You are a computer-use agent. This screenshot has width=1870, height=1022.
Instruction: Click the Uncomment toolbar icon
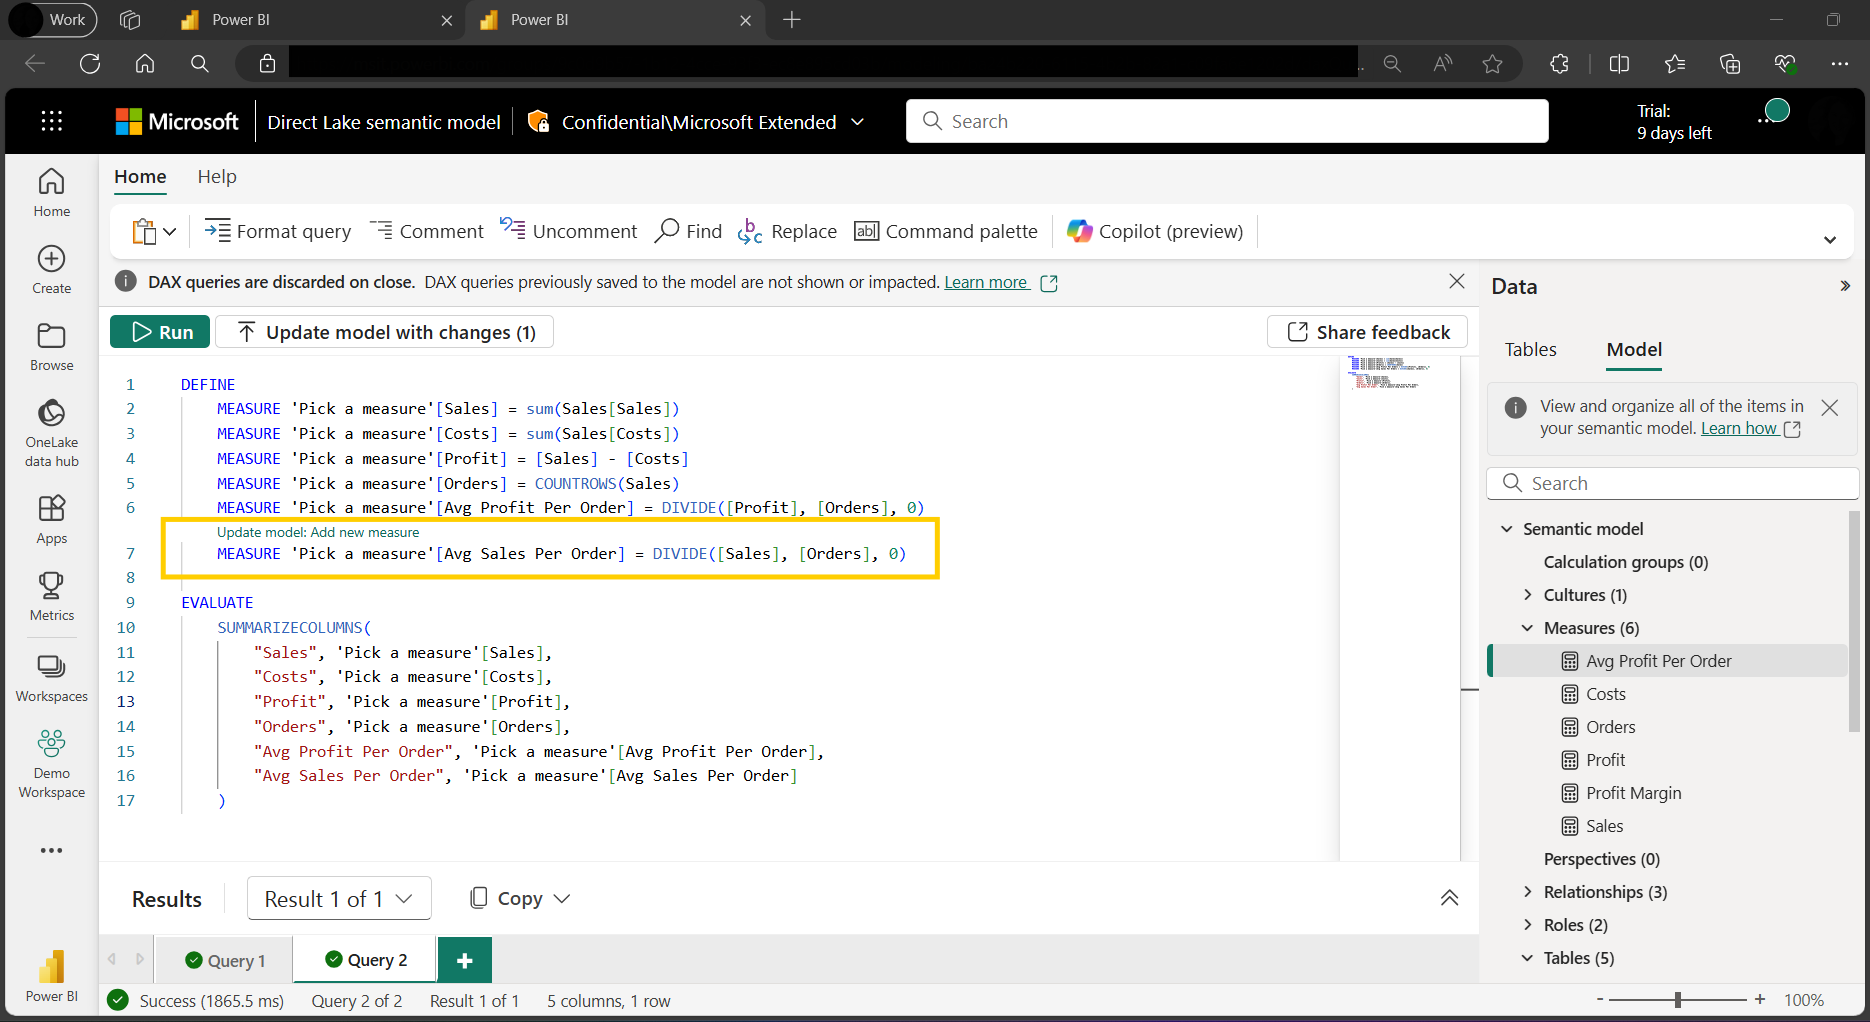click(513, 230)
